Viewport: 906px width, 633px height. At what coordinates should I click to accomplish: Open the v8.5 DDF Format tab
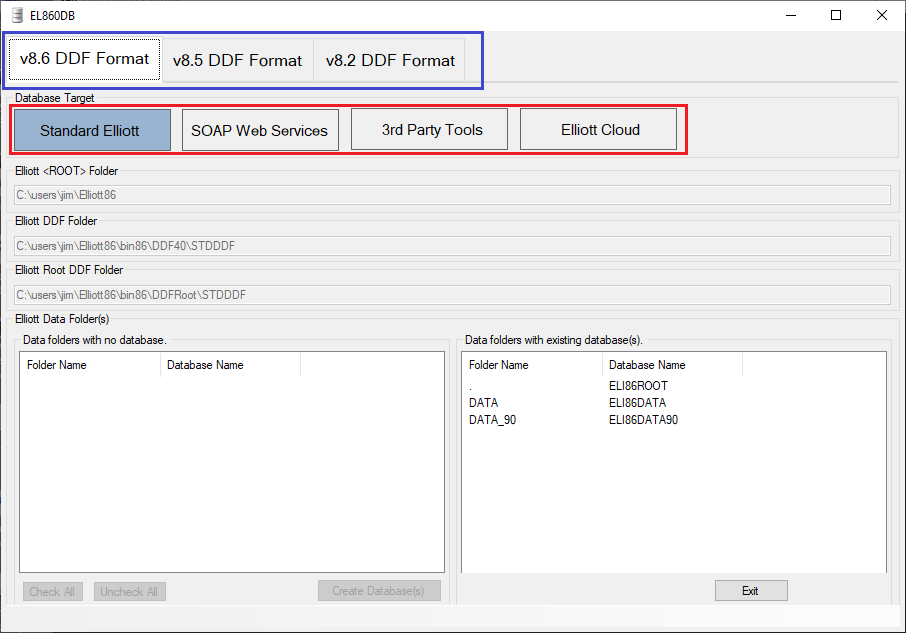237,61
